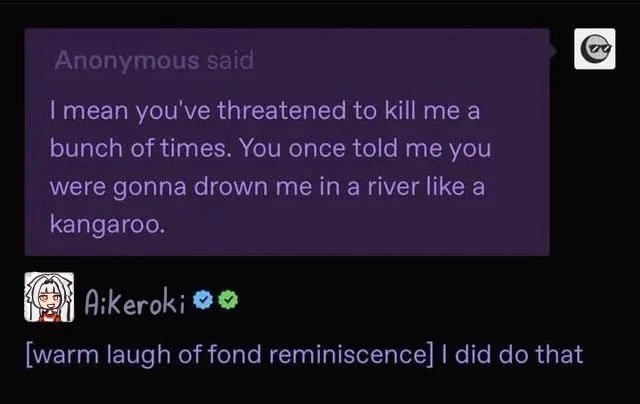Click the "Anonymous" asker name

click(x=127, y=60)
